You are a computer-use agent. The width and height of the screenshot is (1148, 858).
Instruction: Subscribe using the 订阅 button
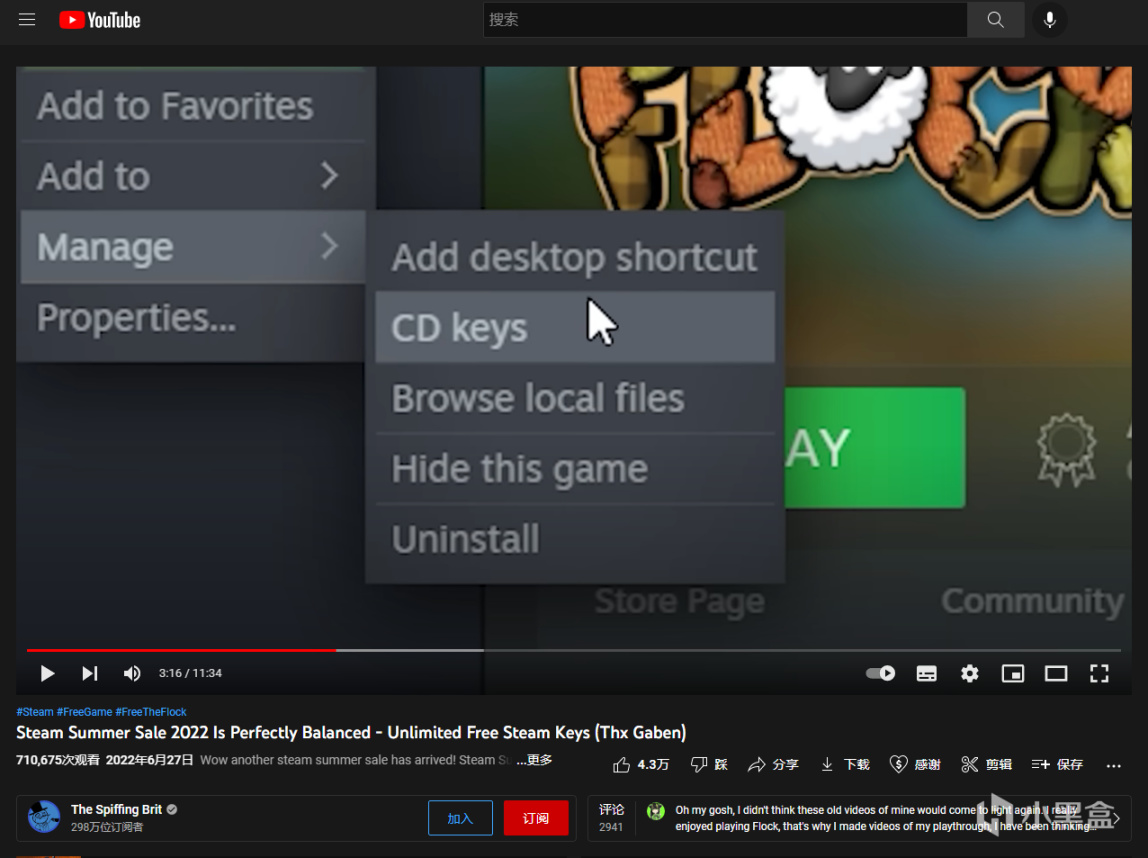pos(536,817)
